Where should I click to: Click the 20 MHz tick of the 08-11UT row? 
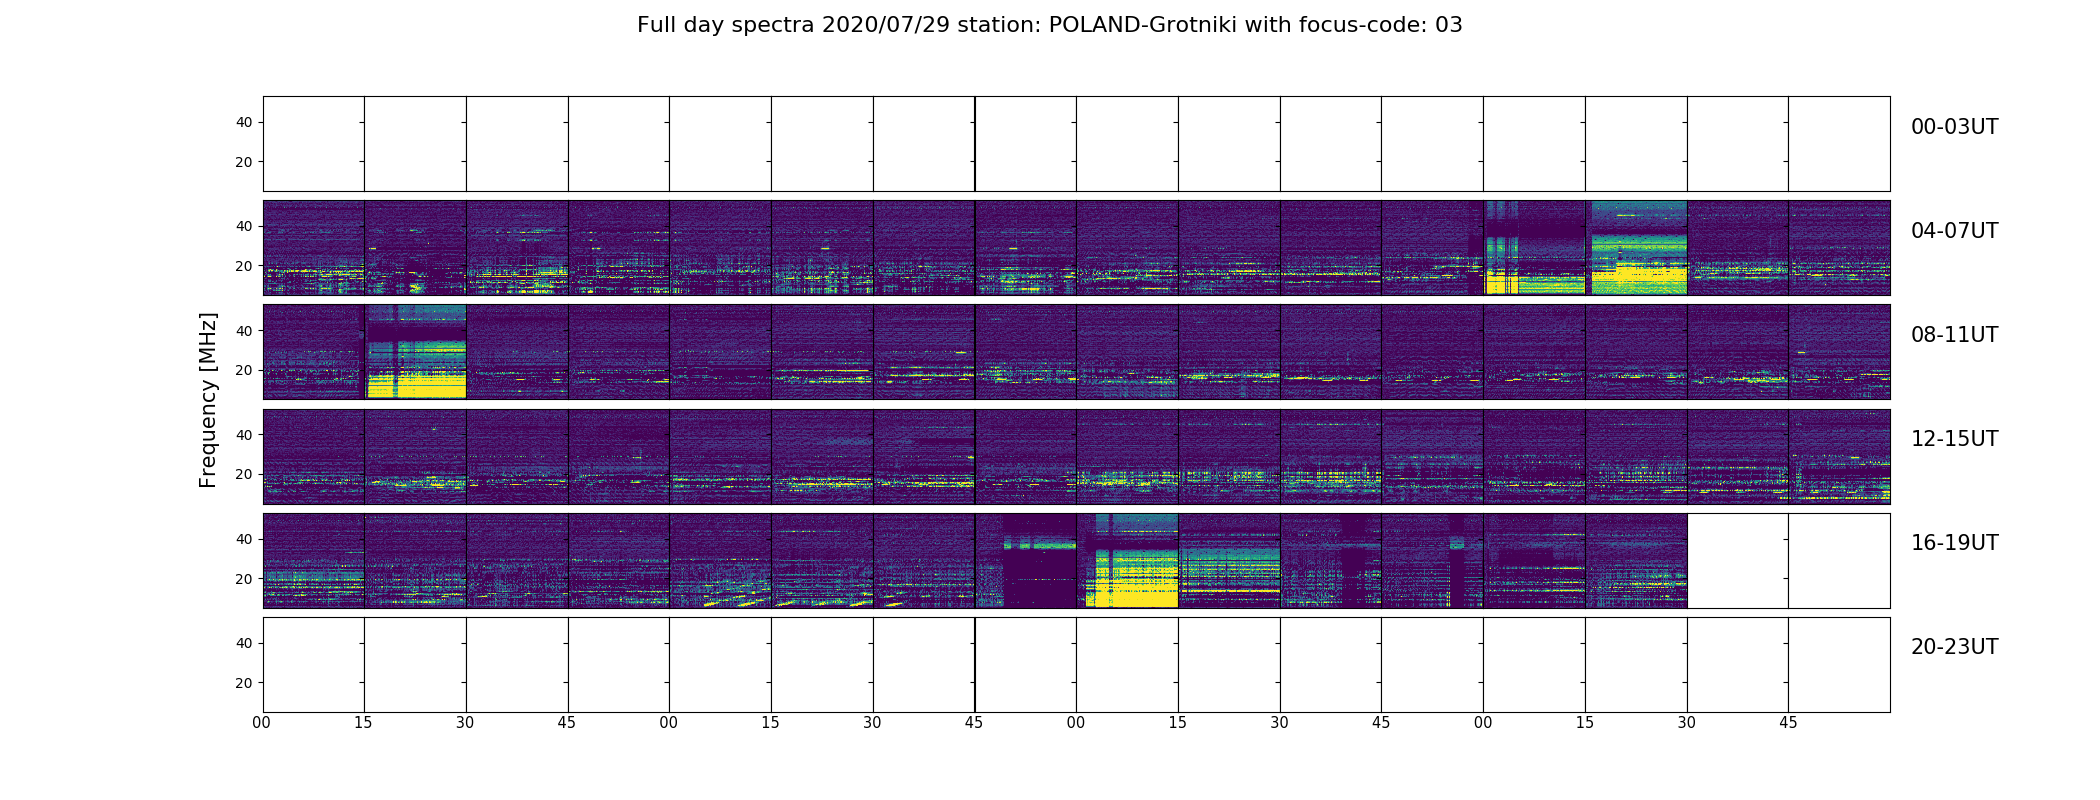coord(244,370)
